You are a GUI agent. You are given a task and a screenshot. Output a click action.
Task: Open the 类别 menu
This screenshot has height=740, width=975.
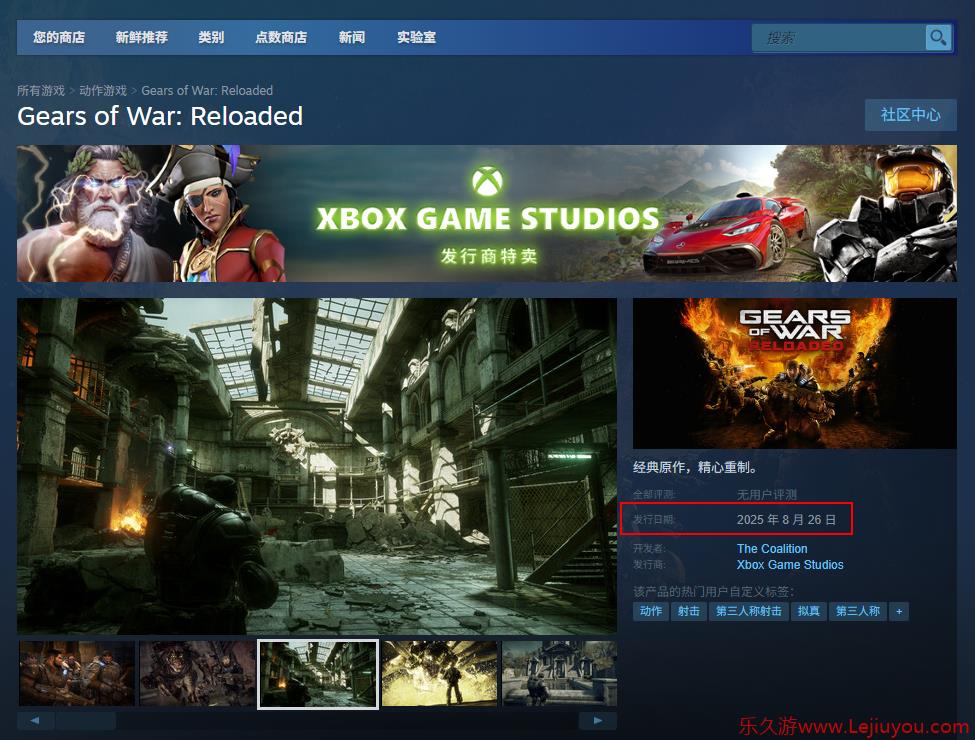[x=211, y=37]
